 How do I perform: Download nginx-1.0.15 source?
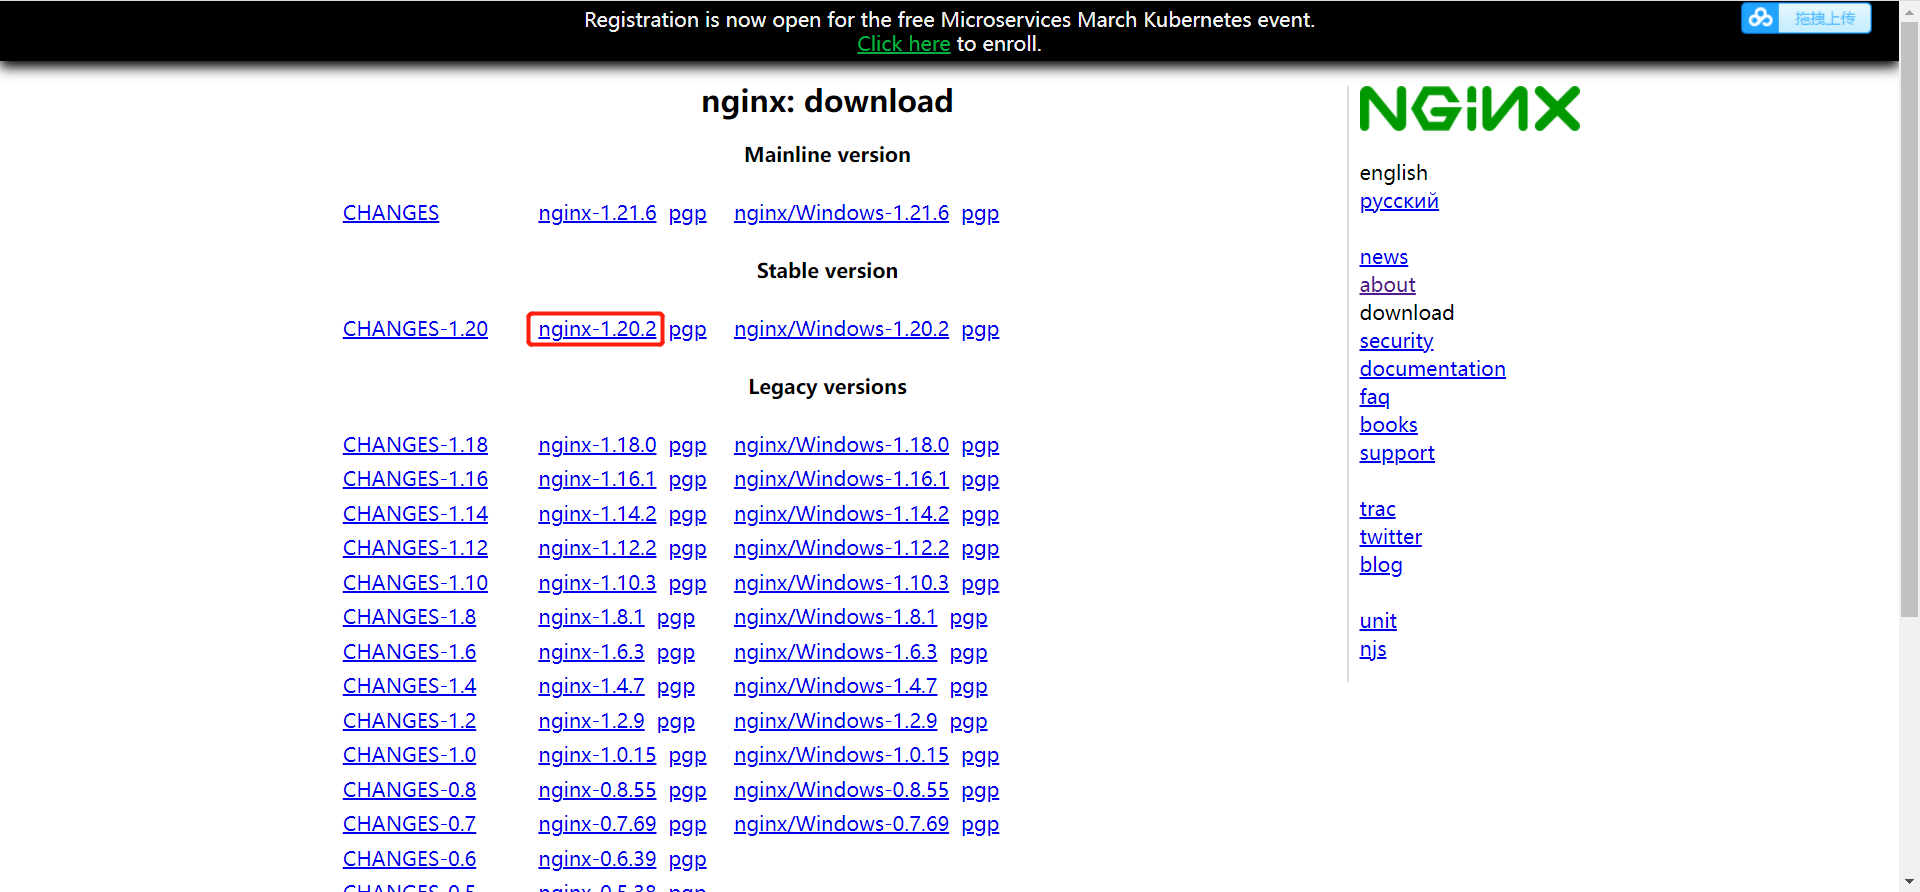coord(597,755)
